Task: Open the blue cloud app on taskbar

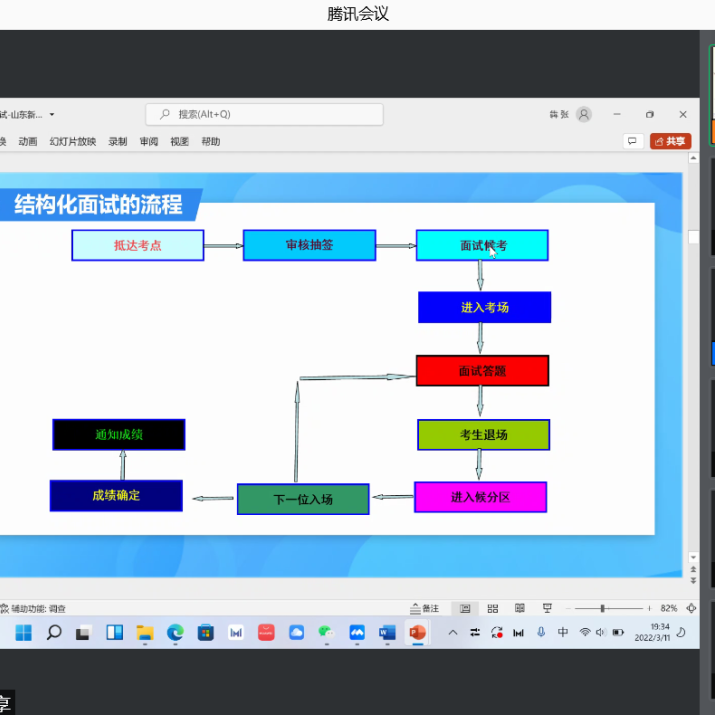Action: click(296, 632)
